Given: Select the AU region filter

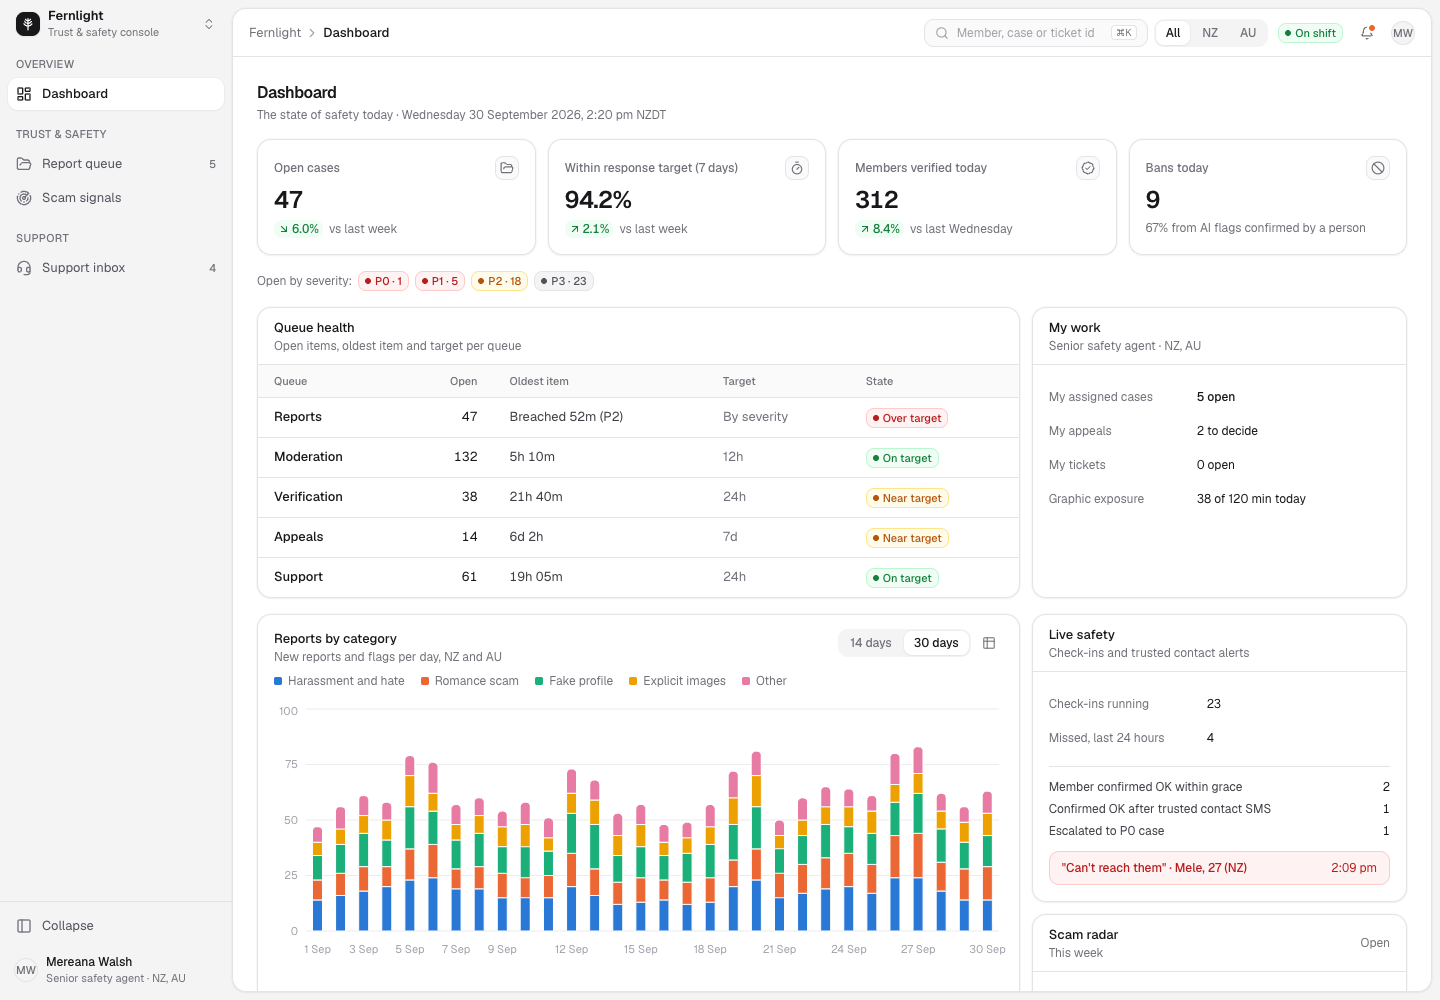Looking at the screenshot, I should pos(1248,33).
